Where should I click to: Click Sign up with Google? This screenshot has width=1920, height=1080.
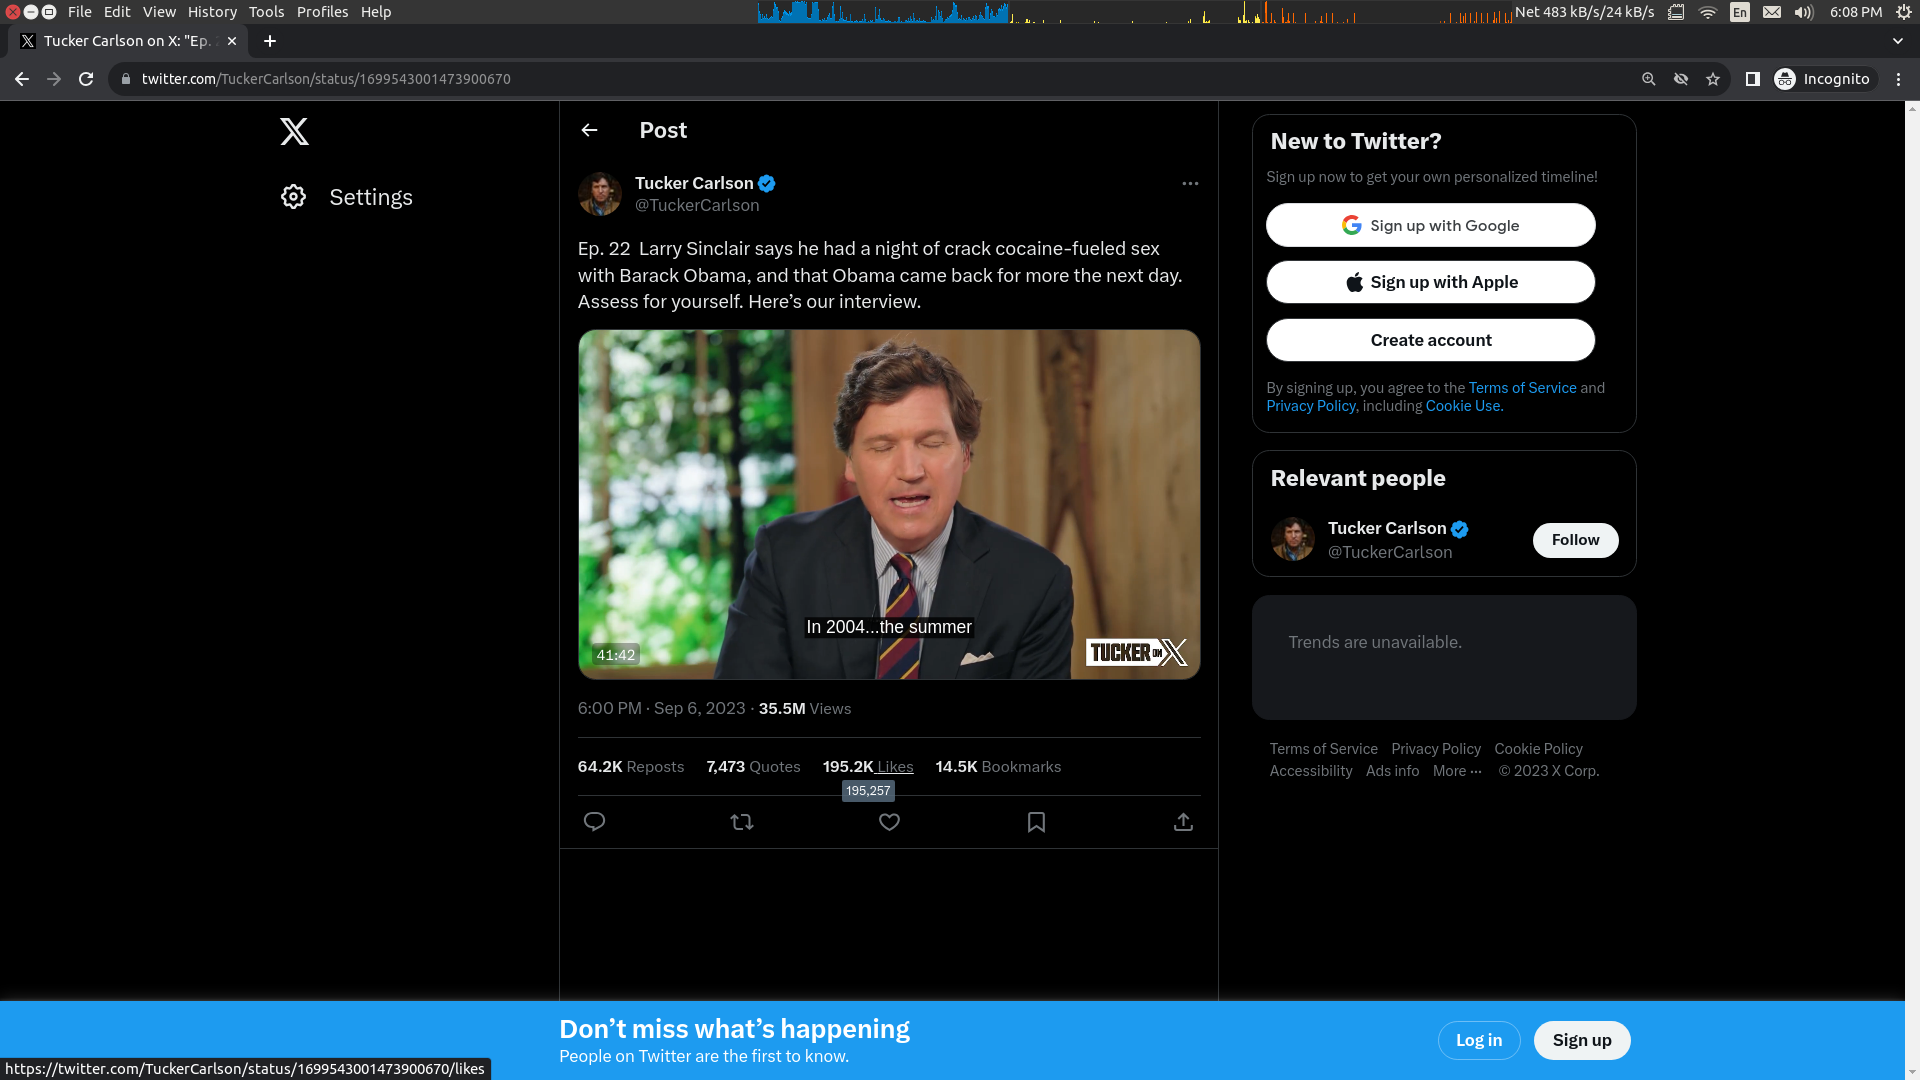point(1430,225)
